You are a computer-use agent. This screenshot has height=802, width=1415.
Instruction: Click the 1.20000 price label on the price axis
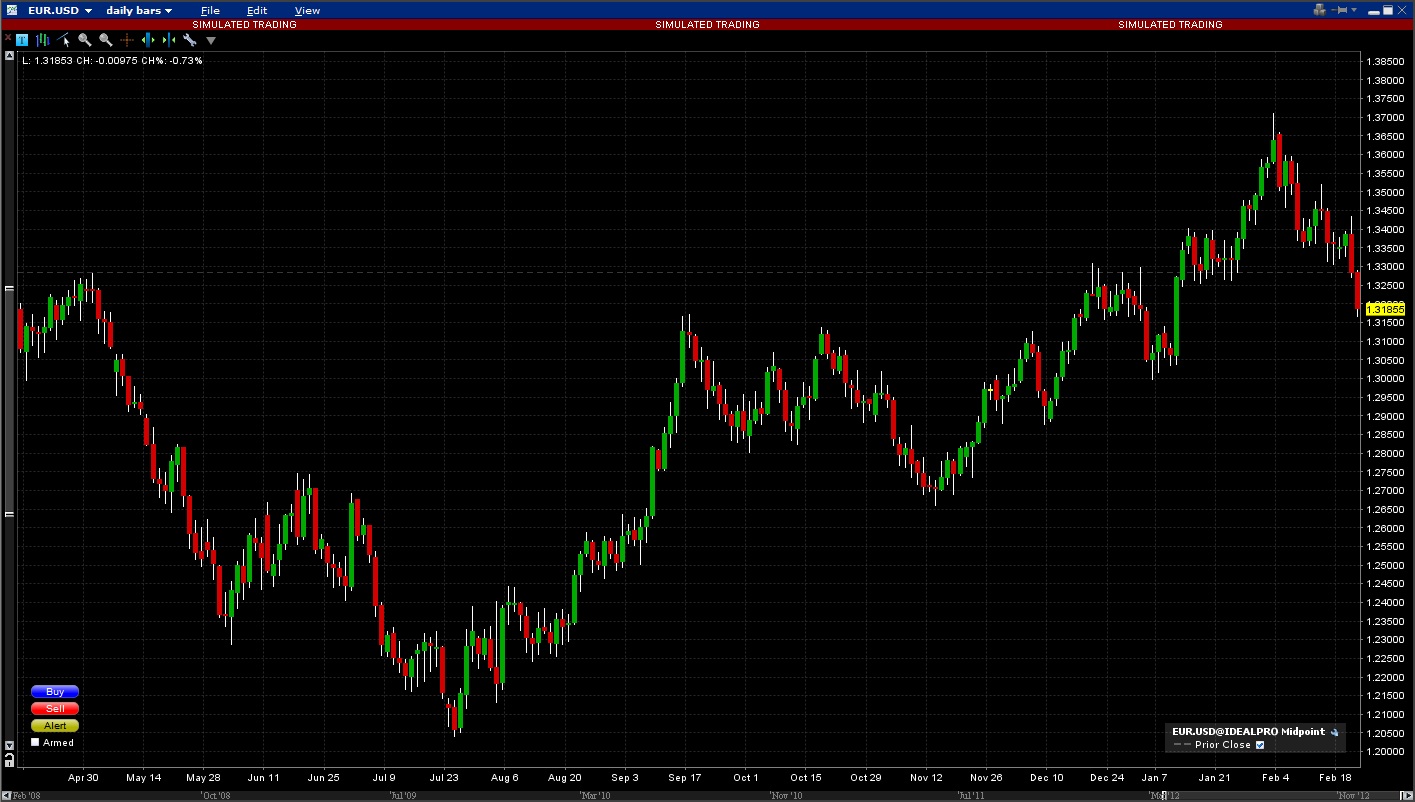pyautogui.click(x=1385, y=752)
